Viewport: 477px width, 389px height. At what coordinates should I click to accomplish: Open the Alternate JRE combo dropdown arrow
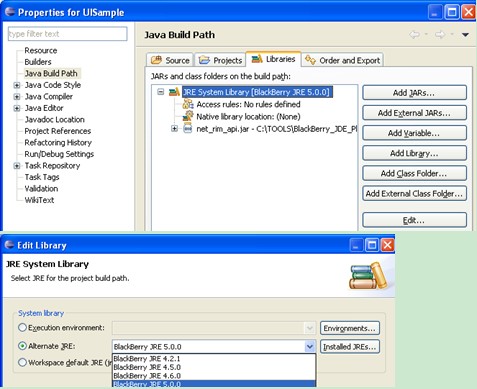click(x=310, y=347)
